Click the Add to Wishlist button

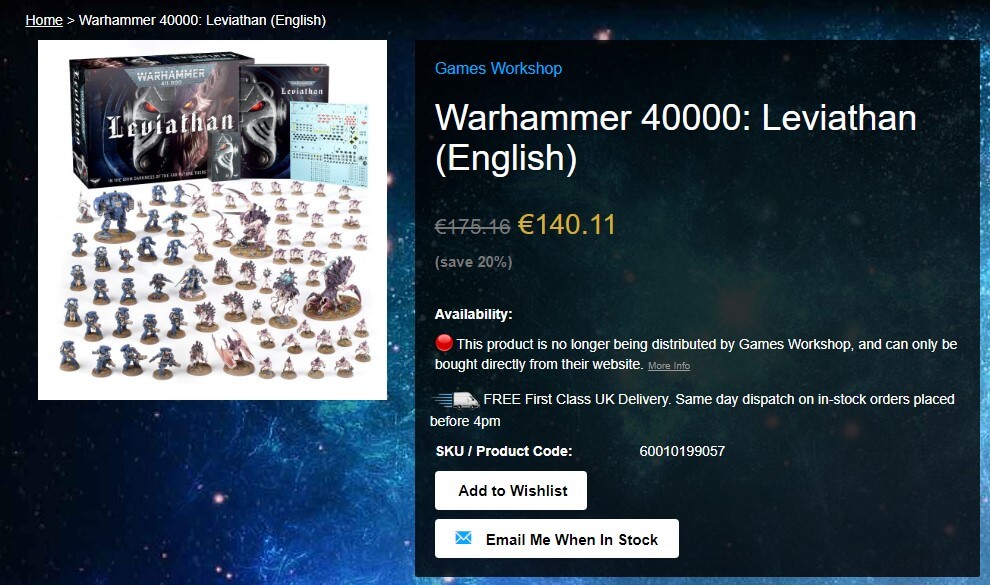511,490
